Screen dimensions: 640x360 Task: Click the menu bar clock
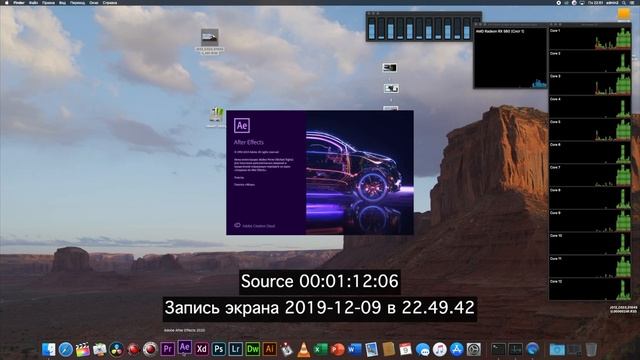(595, 2)
